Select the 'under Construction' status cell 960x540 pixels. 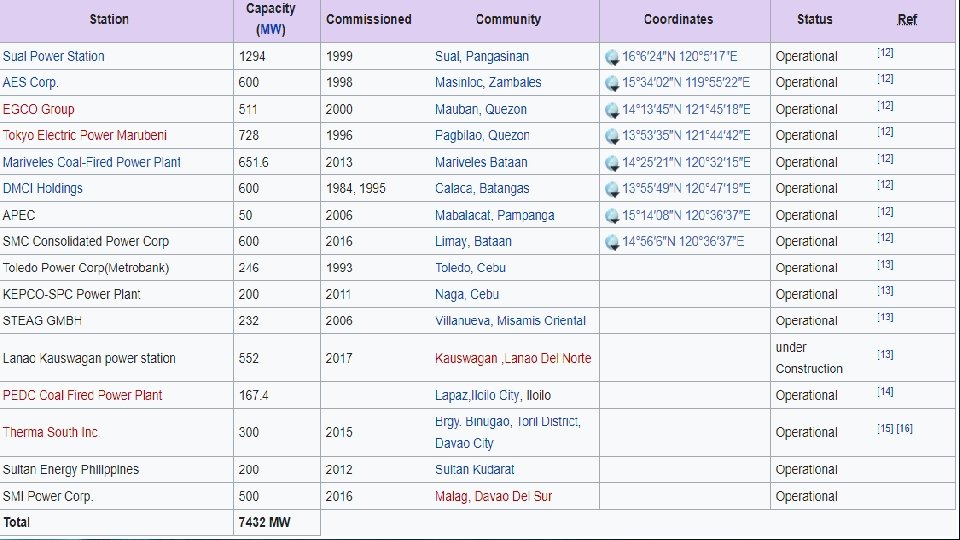pos(809,358)
